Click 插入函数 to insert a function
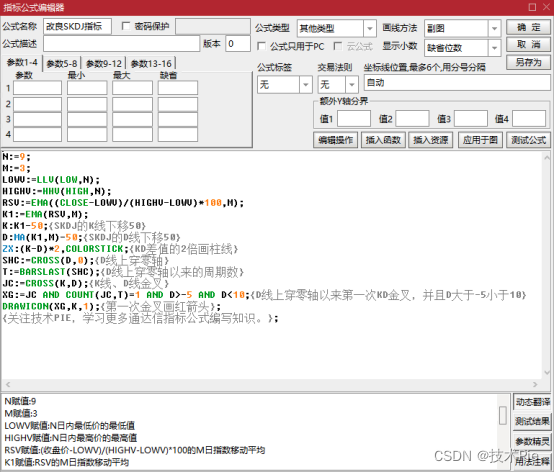554x473 pixels. (383, 140)
